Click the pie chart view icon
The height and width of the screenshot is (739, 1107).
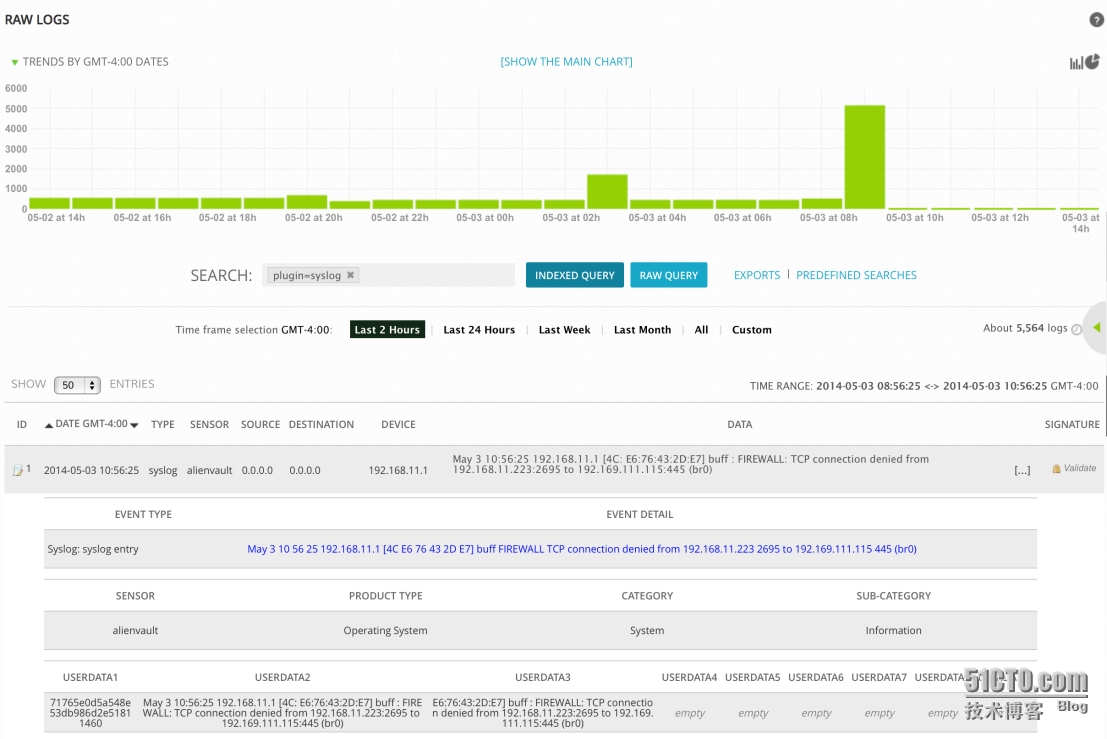point(1092,61)
